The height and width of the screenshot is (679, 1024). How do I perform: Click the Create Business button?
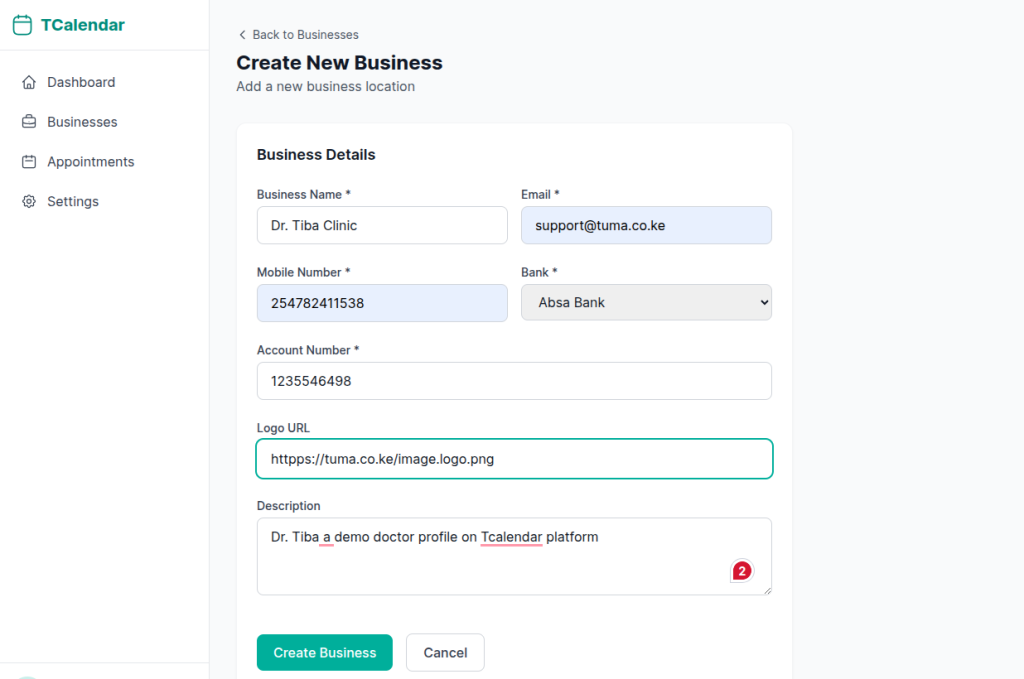325,653
